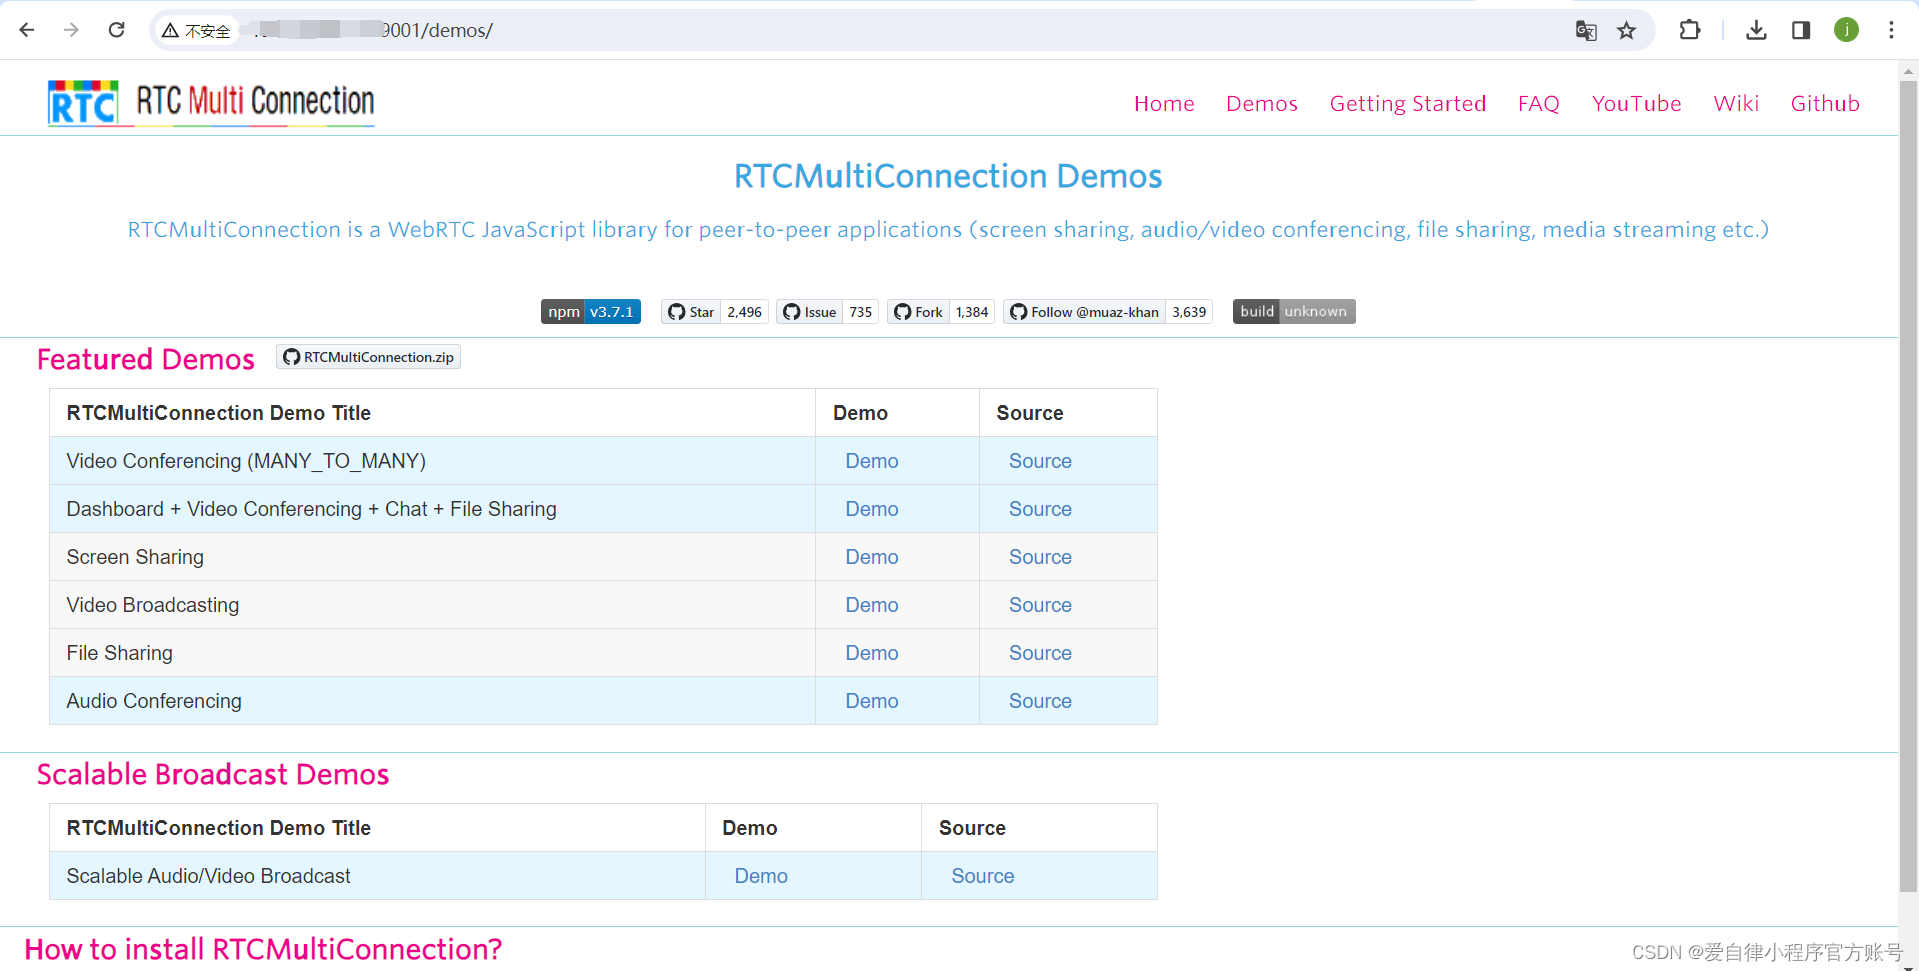The height and width of the screenshot is (971, 1919).
Task: Click the GitHub Fork button
Action: (x=918, y=312)
